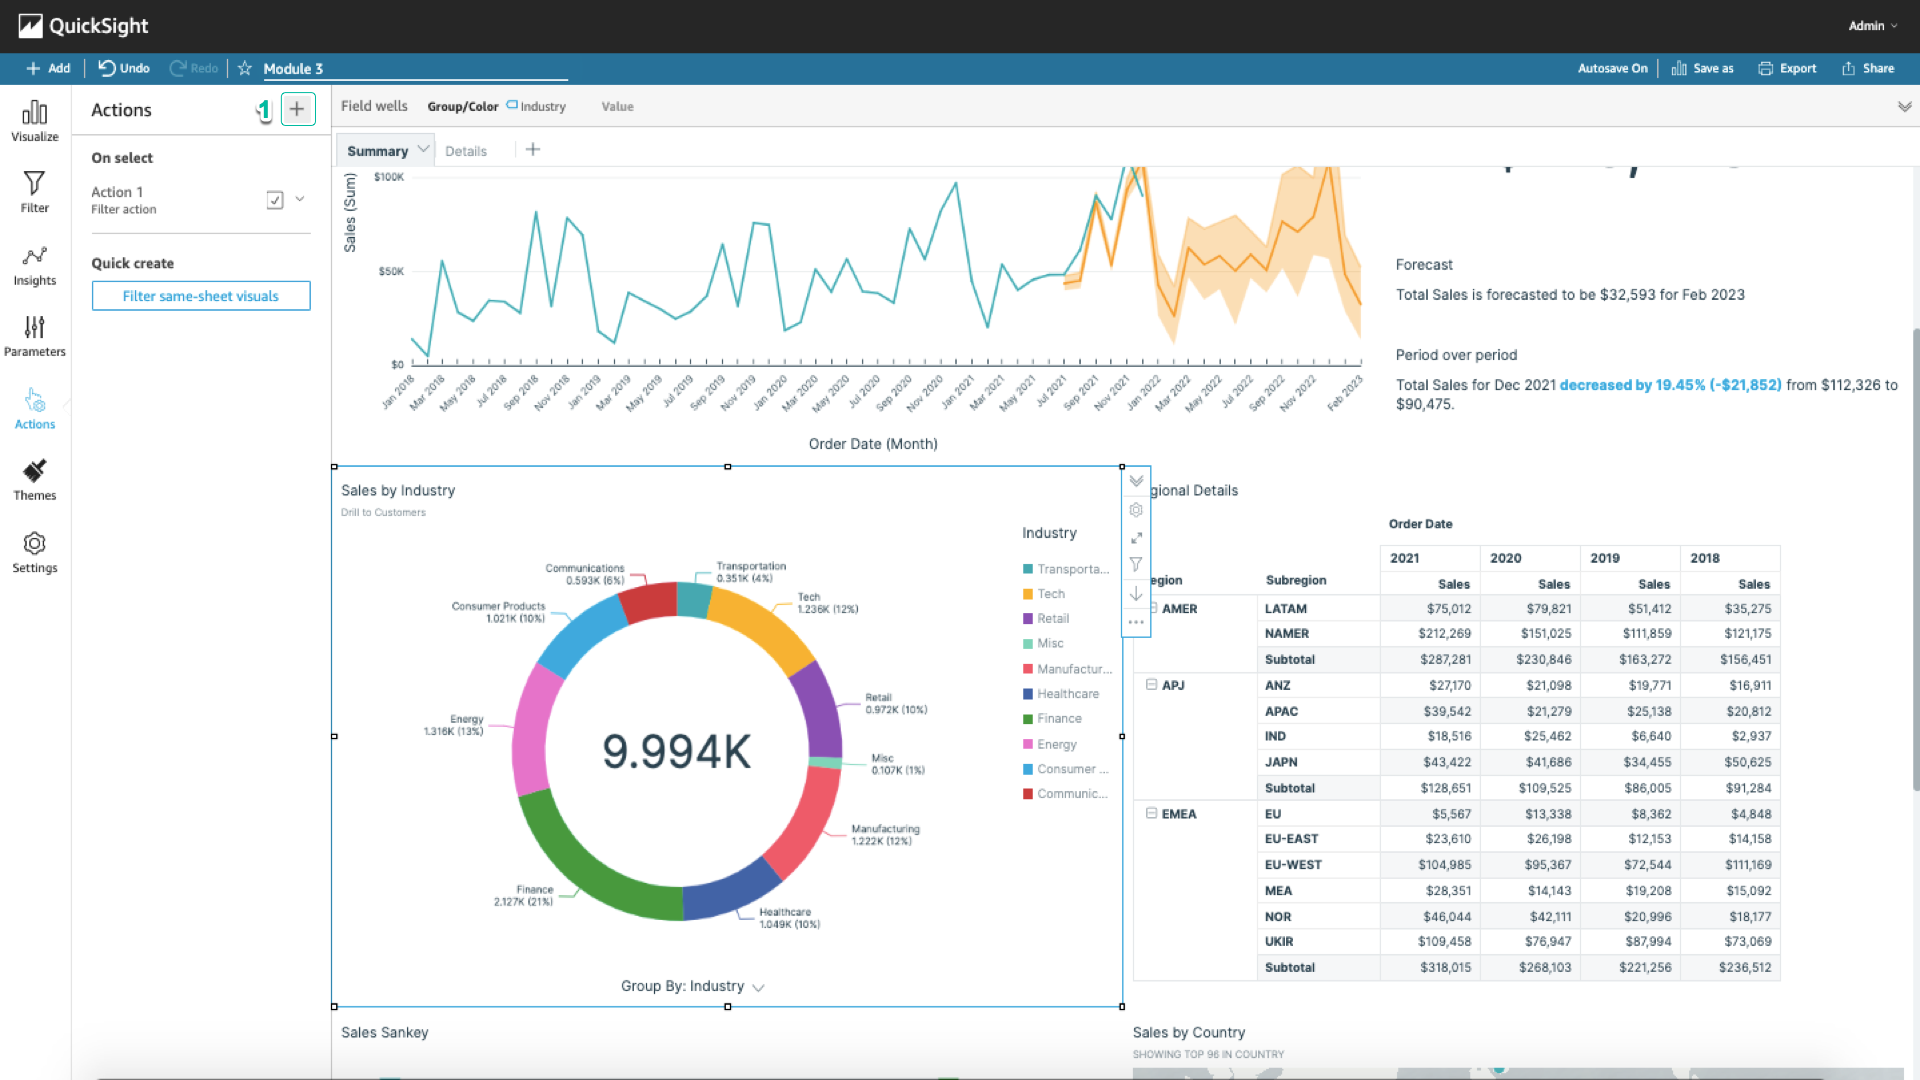This screenshot has width=1920, height=1080.
Task: Click the Value field well
Action: click(x=617, y=106)
